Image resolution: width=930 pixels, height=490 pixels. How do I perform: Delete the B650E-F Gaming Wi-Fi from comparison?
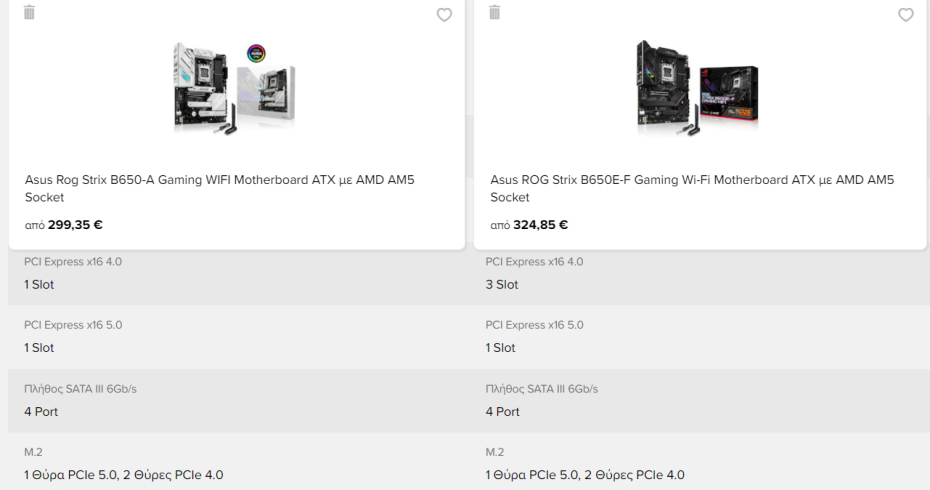[494, 12]
